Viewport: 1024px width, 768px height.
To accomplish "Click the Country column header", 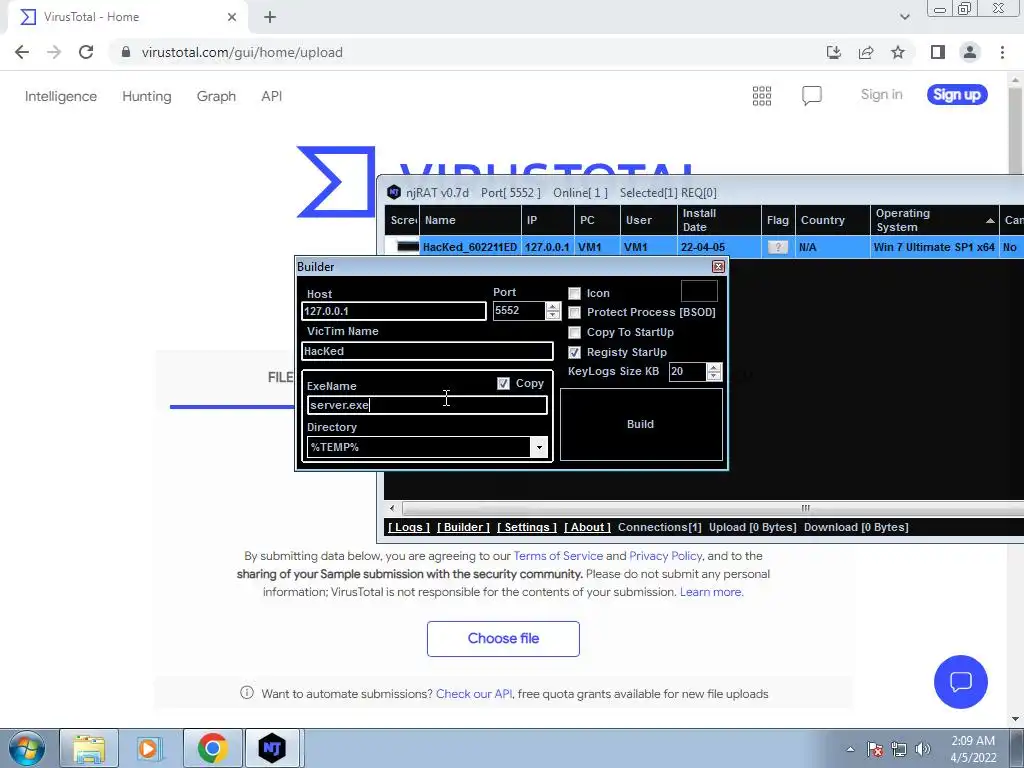I will [x=833, y=220].
